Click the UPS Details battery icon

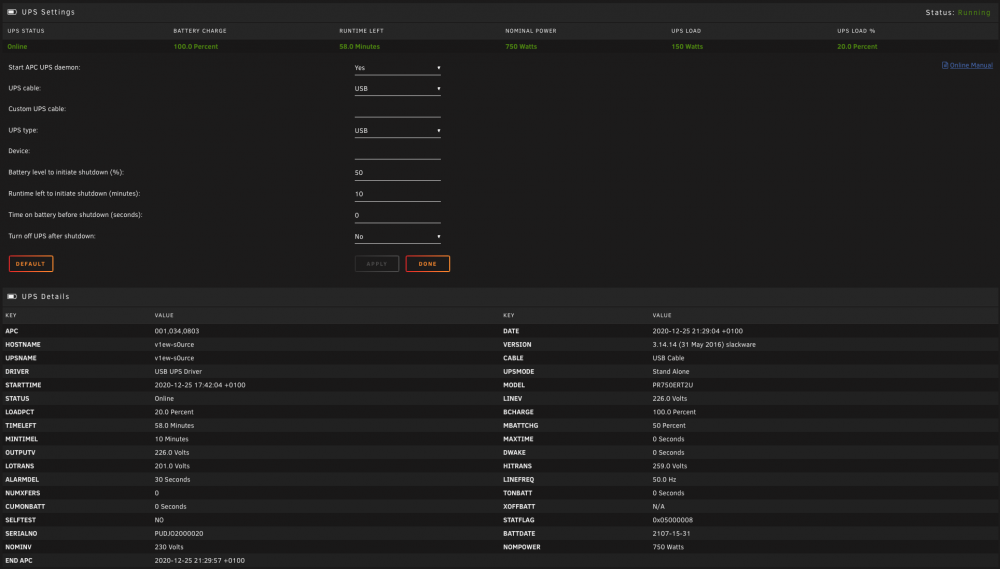point(11,297)
